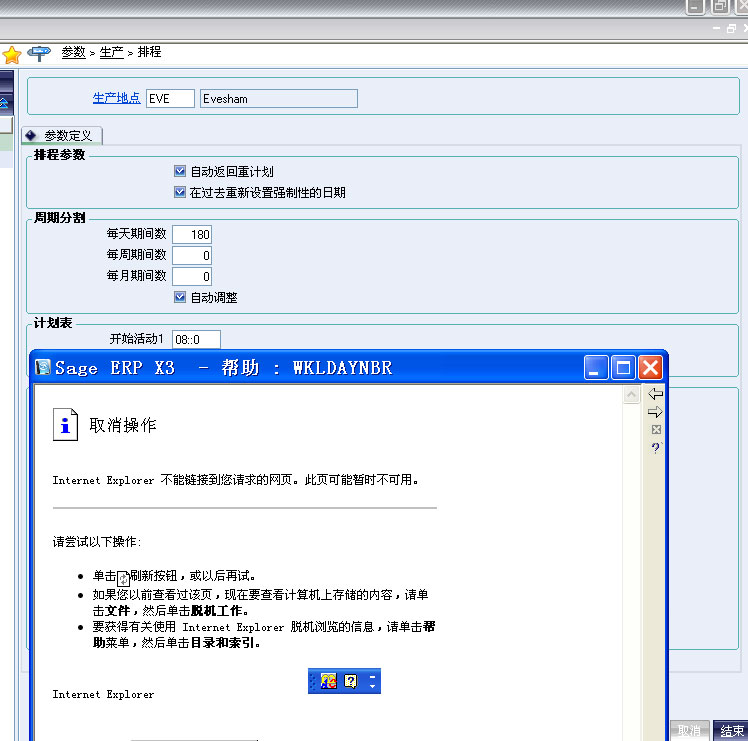Click the 取消 button at bottom
This screenshot has height=741, width=748.
coord(690,731)
